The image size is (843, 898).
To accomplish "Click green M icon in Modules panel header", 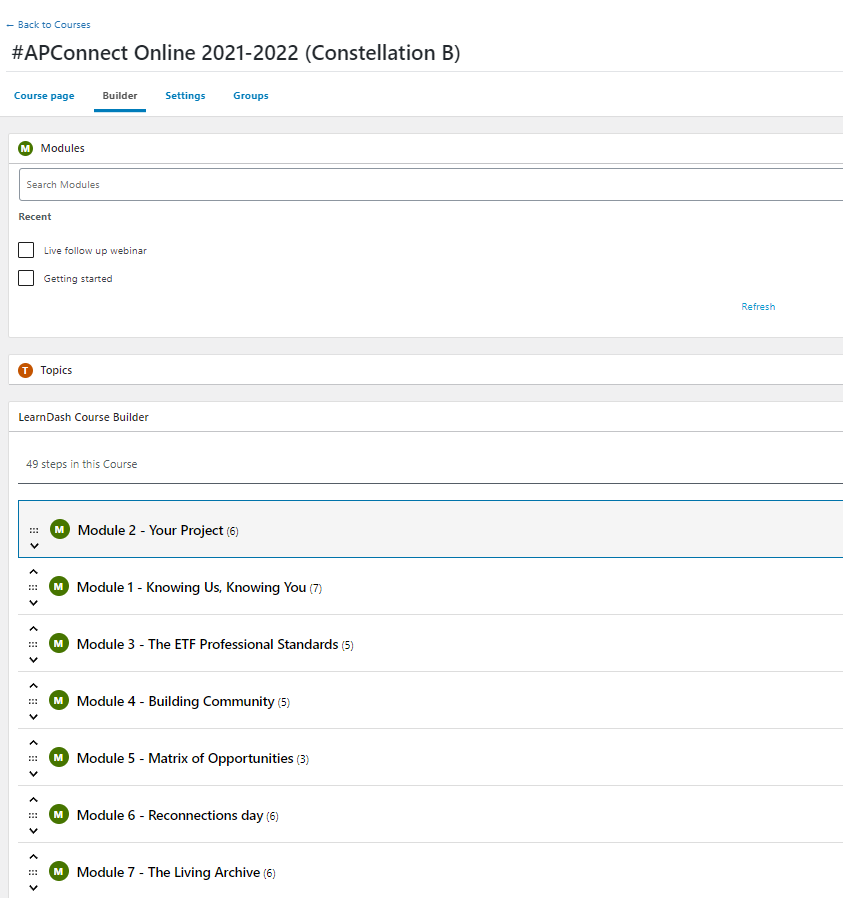I will coord(26,148).
